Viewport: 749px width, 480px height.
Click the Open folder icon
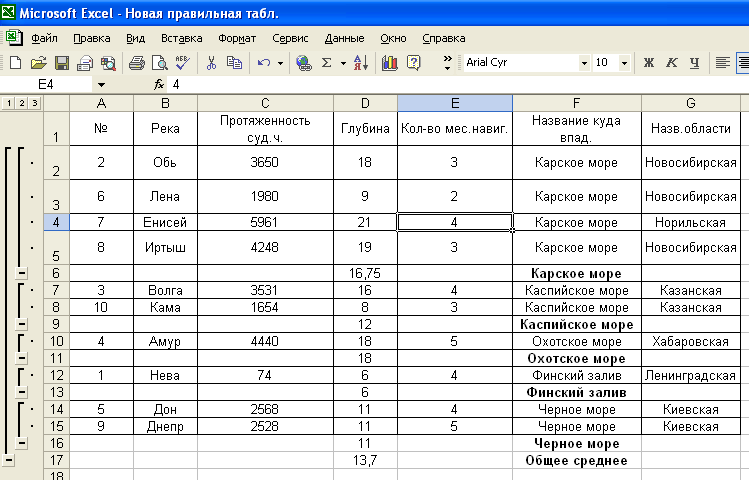(39, 63)
